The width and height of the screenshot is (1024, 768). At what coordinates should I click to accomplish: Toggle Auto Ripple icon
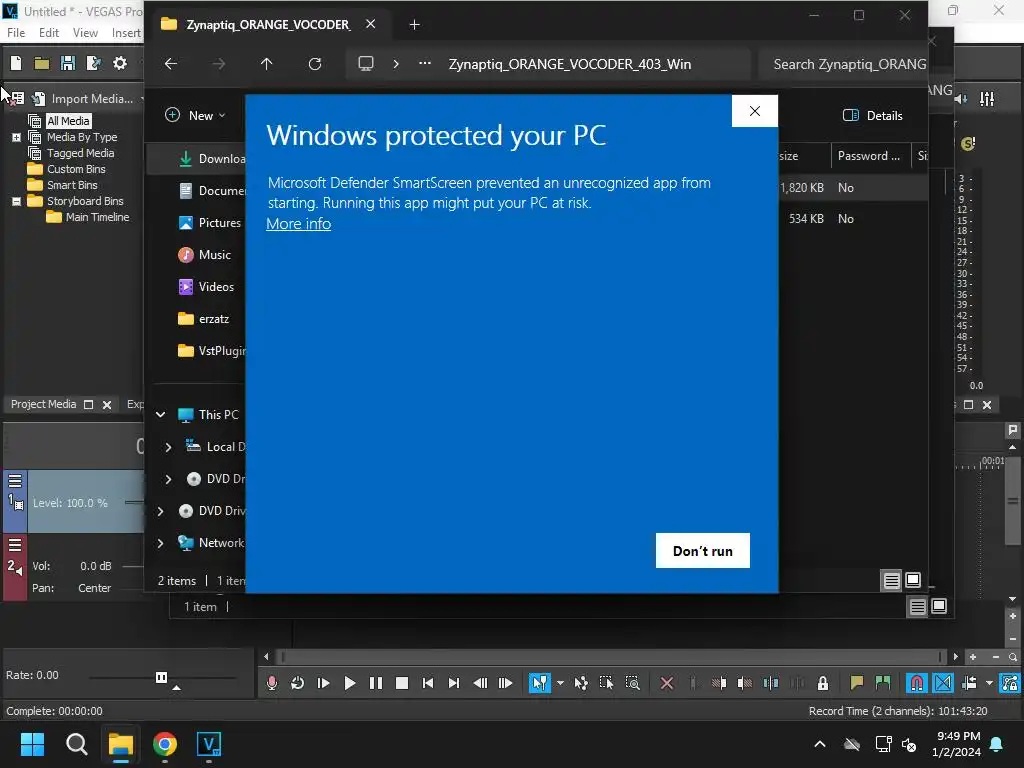(970, 683)
